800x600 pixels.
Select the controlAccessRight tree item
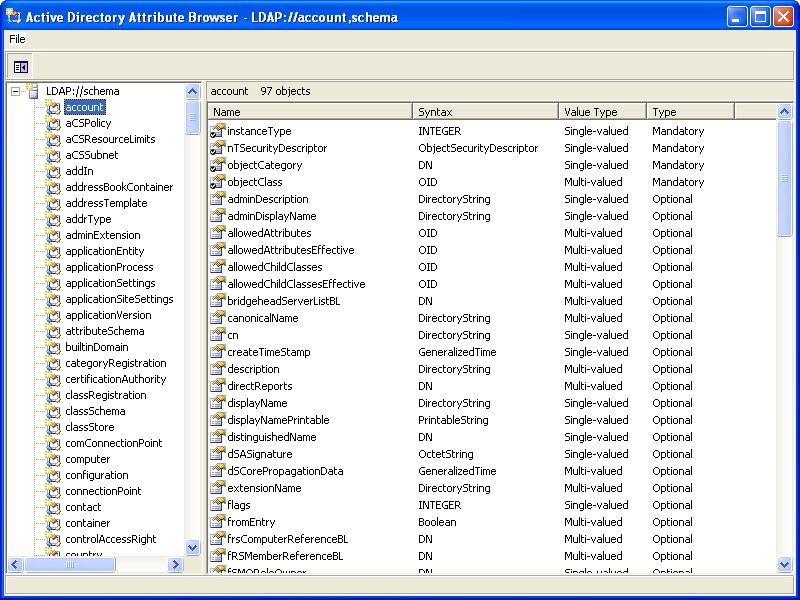coord(110,539)
